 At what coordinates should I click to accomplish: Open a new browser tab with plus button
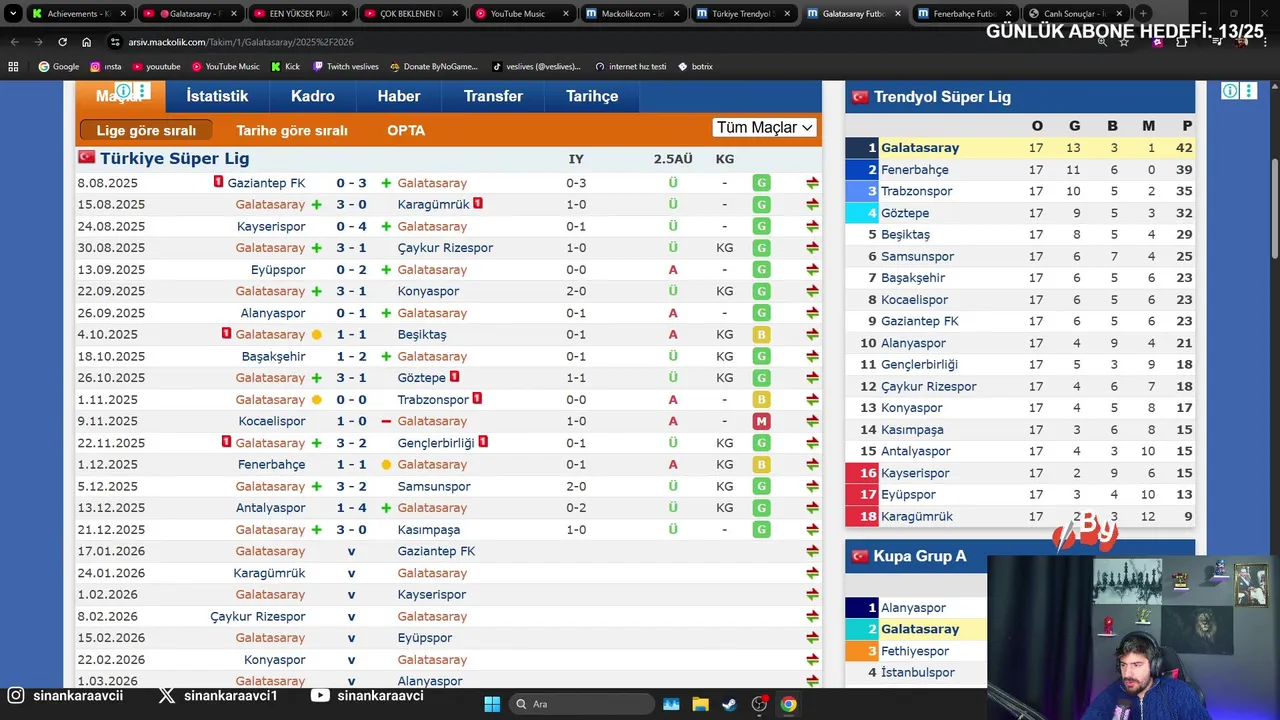tap(1143, 14)
